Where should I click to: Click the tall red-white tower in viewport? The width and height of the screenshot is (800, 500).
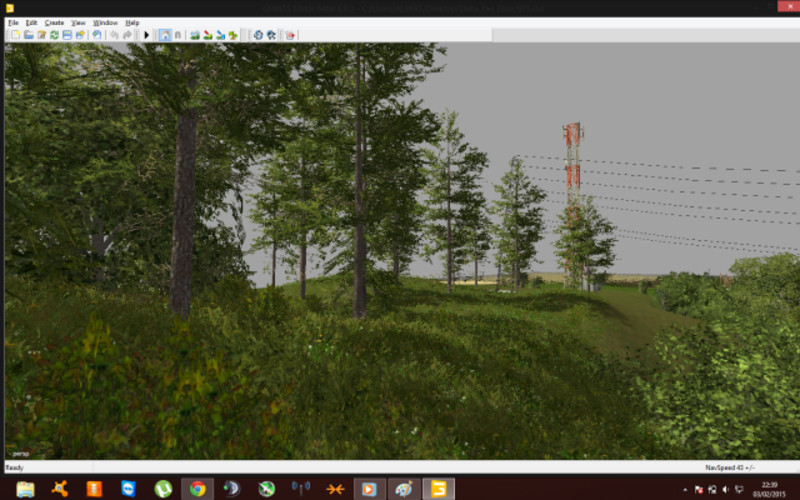(x=572, y=160)
